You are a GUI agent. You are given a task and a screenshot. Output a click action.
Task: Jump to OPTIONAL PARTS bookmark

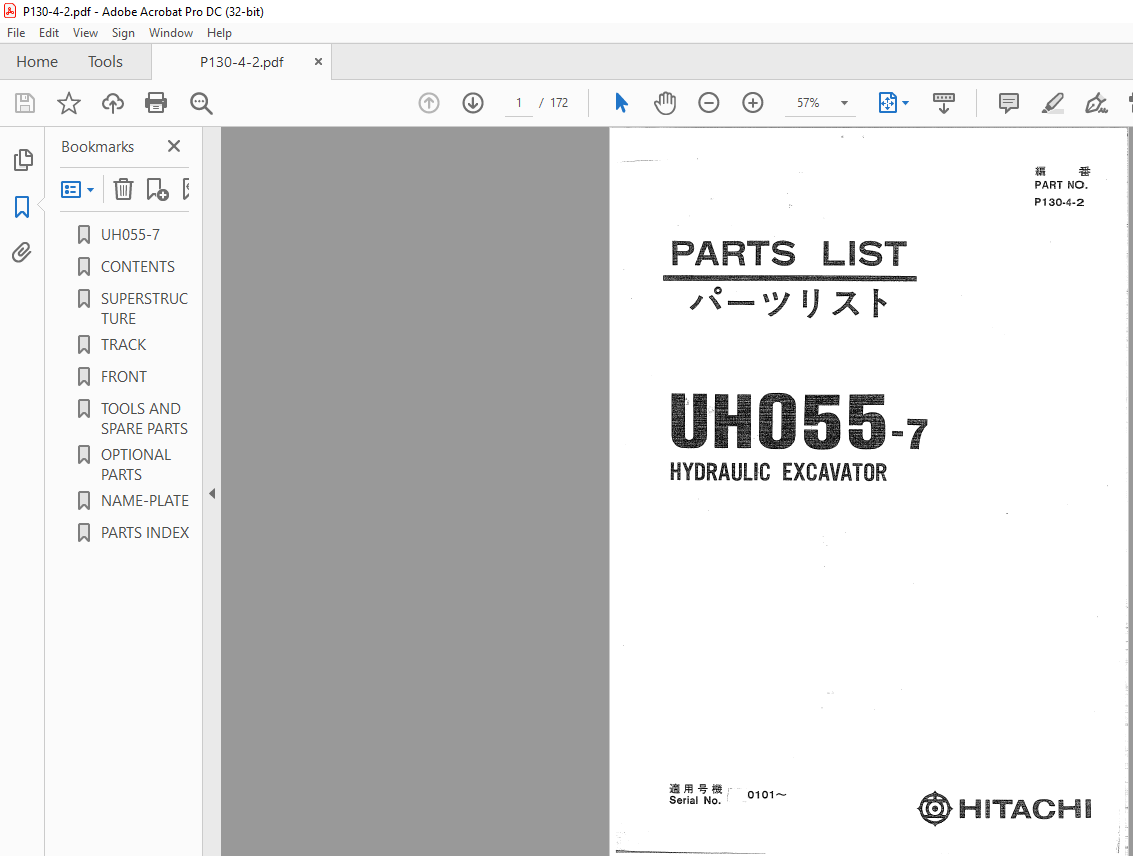136,464
